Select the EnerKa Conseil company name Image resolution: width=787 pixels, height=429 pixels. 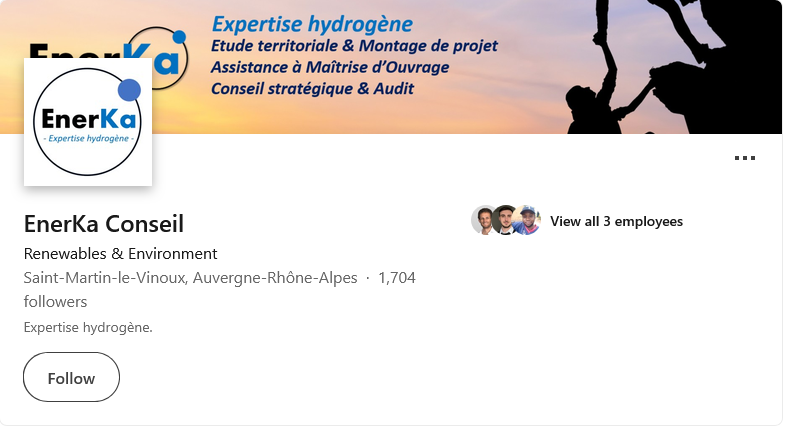point(104,224)
